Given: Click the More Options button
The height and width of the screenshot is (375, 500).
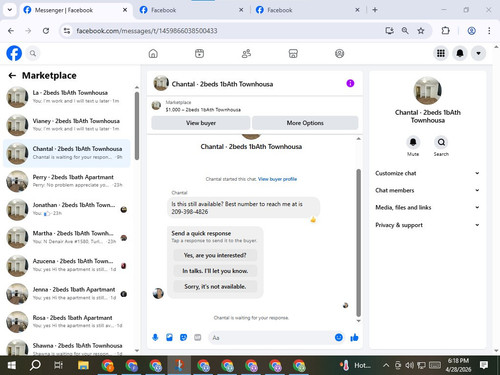Looking at the screenshot, I should point(305,123).
